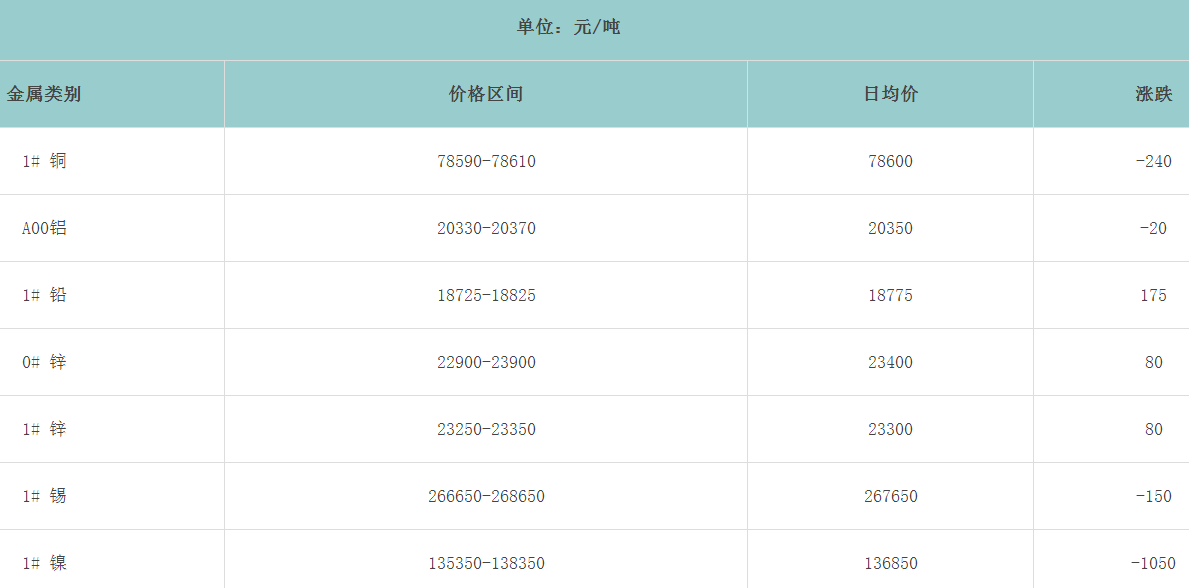1189x588 pixels.
Task: Select the daily average price 23400
Action: click(890, 362)
